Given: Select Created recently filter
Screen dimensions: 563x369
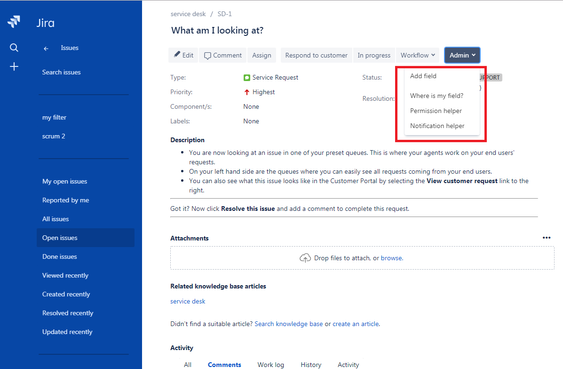Looking at the screenshot, I should [x=66, y=294].
